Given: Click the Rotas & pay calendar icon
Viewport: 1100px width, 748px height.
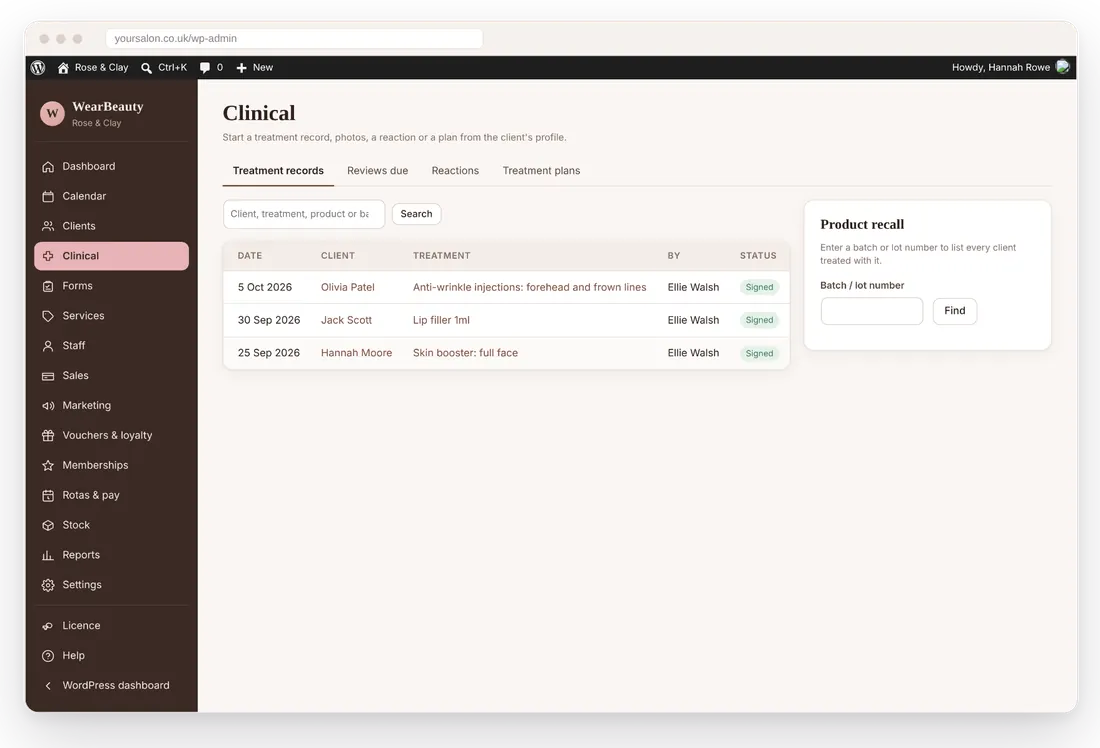Looking at the screenshot, I should (48, 495).
